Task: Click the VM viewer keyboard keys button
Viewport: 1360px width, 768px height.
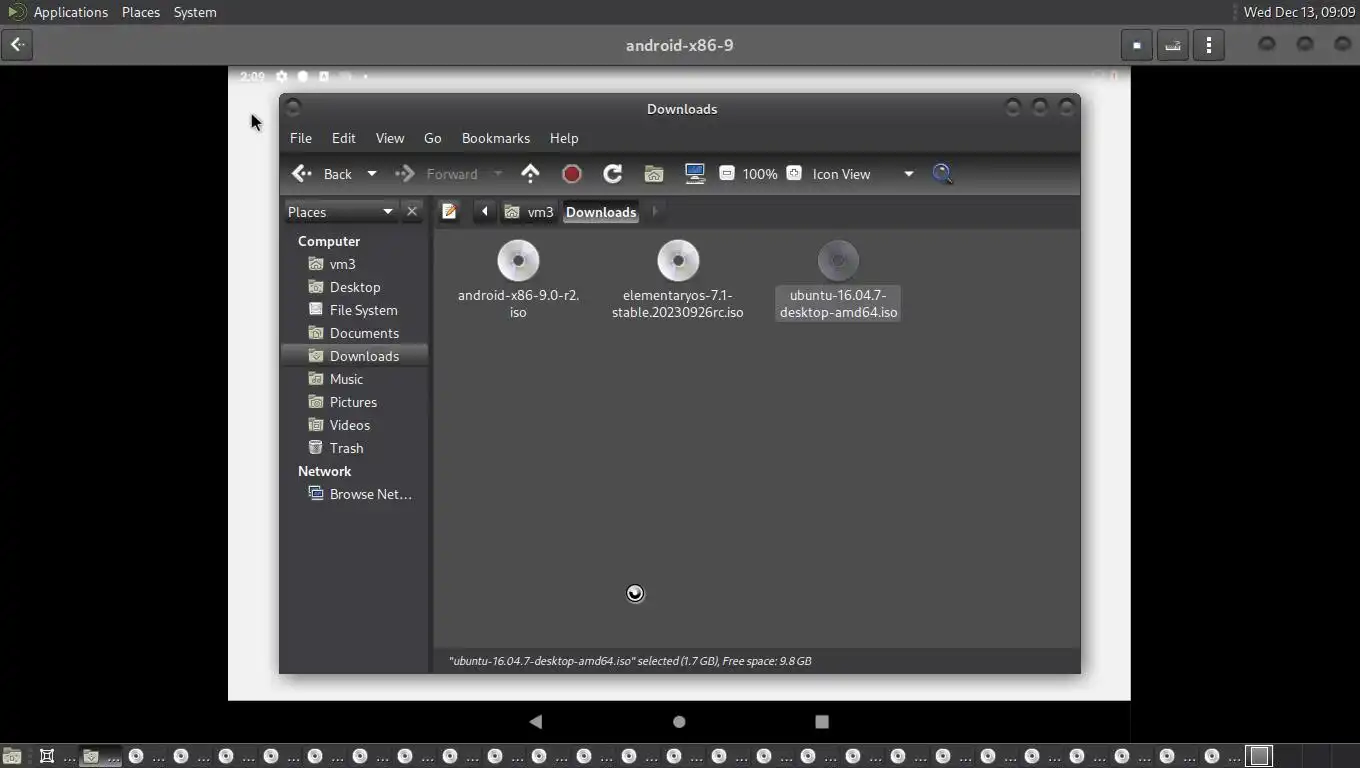Action: [x=1173, y=45]
